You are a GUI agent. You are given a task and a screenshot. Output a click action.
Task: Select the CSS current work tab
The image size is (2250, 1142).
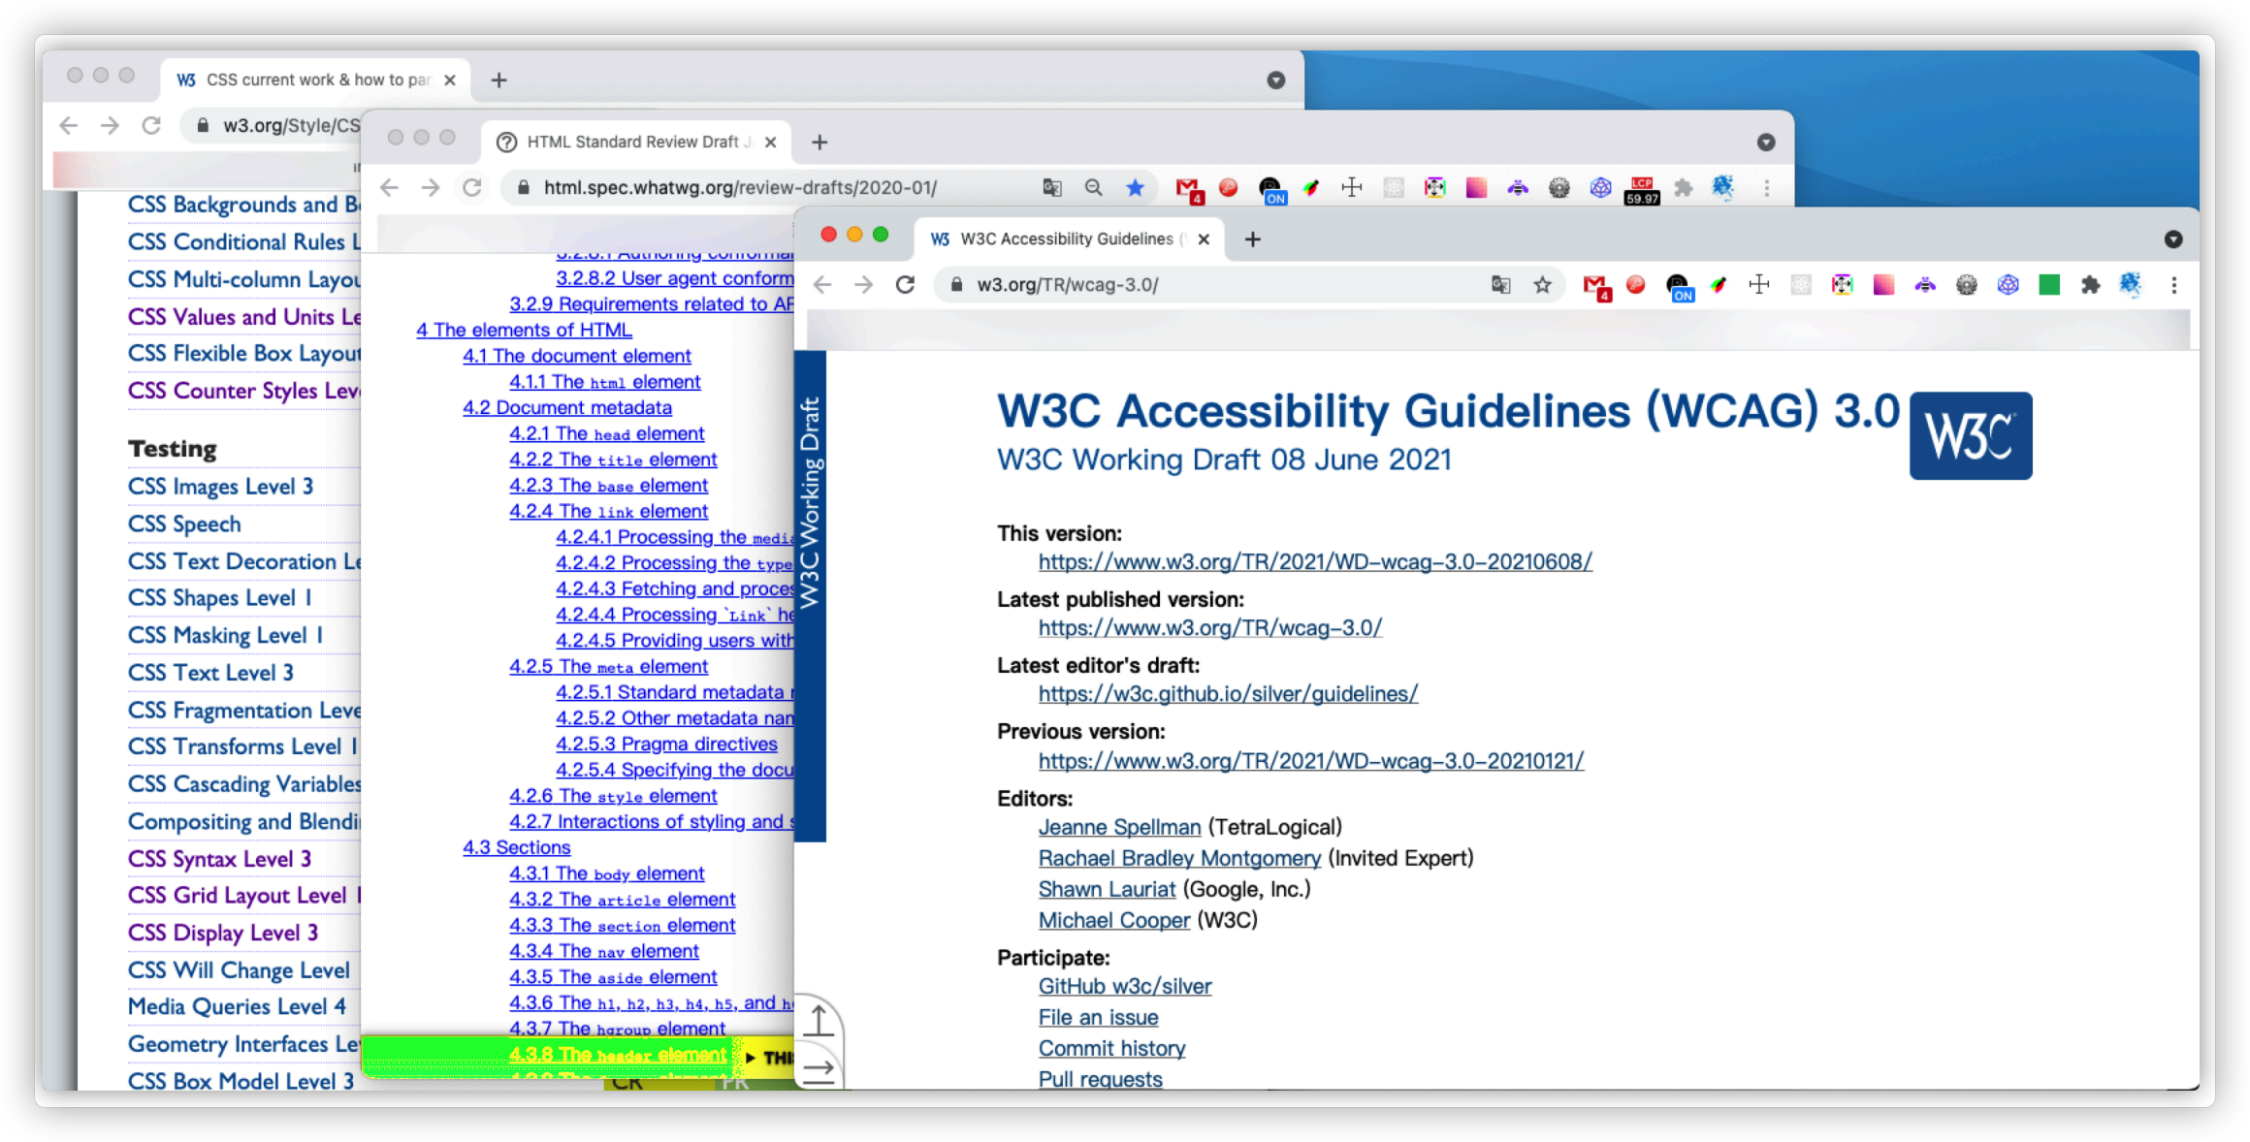click(315, 80)
